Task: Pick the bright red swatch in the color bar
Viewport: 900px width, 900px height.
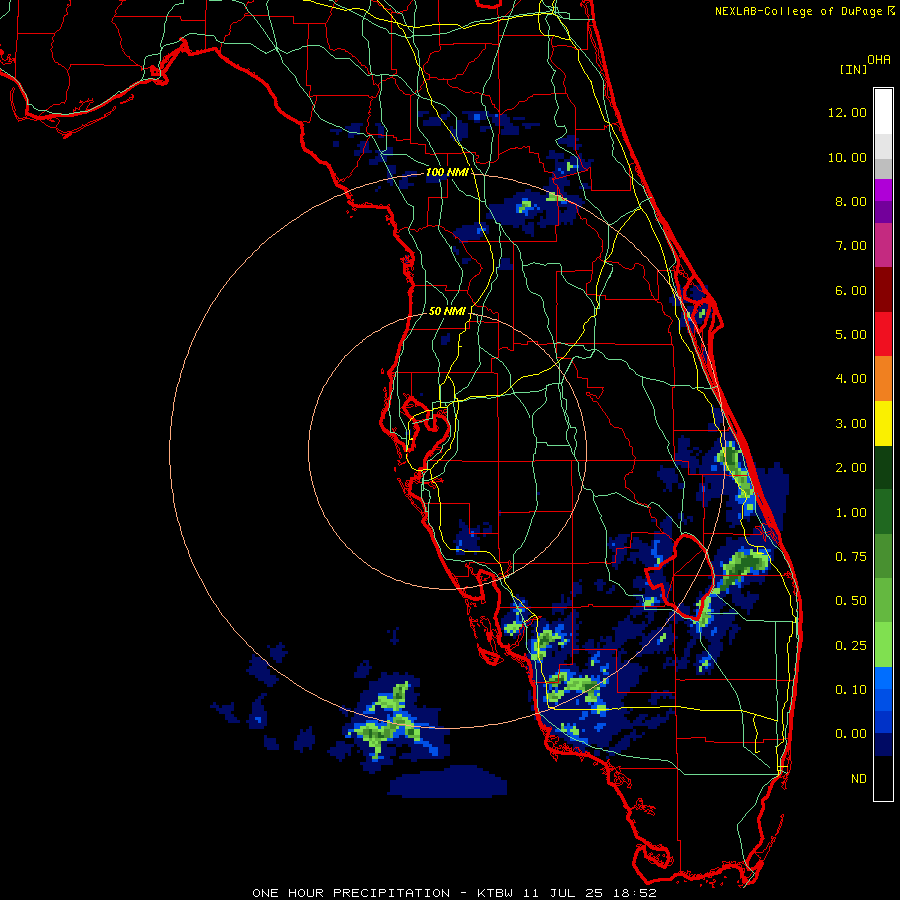Action: tap(883, 335)
